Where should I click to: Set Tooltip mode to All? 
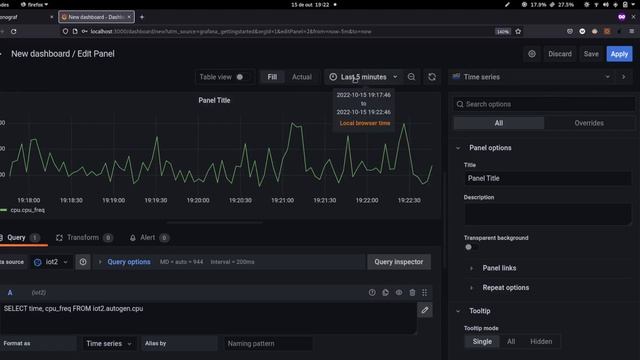511,341
